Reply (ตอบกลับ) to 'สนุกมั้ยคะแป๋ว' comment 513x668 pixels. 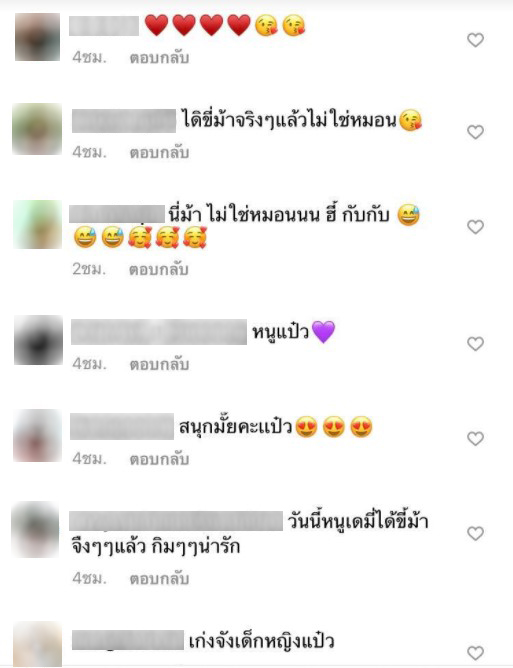pyautogui.click(x=159, y=459)
